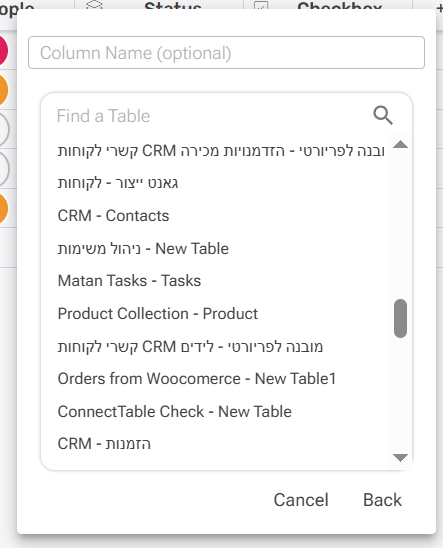Select the ניהול משימות - New Table entry
The image size is (443, 548).
point(143,248)
